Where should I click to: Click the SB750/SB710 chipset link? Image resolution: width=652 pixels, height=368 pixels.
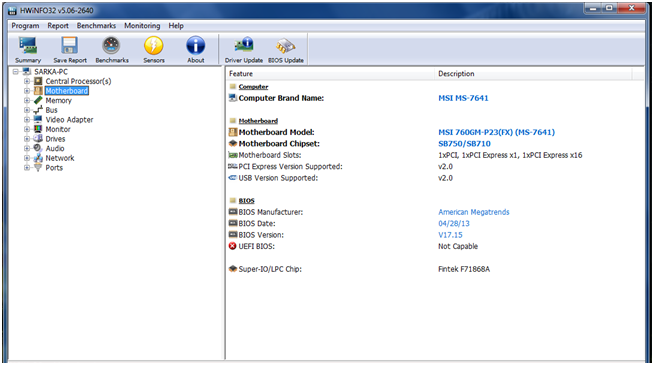click(464, 143)
